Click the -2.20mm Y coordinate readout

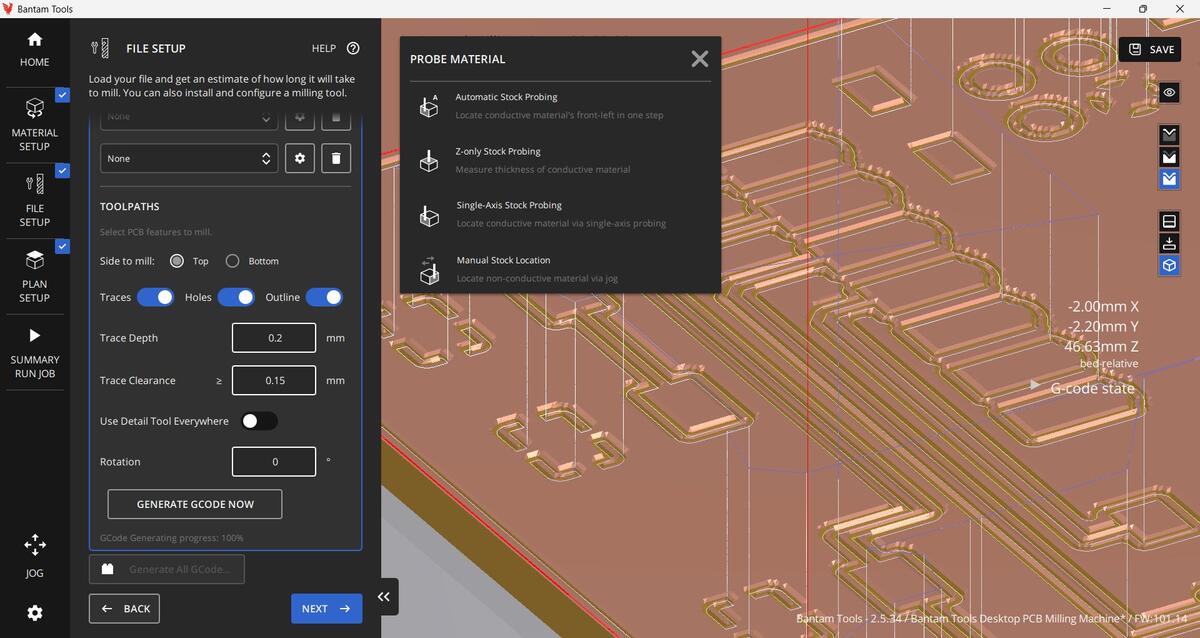point(1103,327)
